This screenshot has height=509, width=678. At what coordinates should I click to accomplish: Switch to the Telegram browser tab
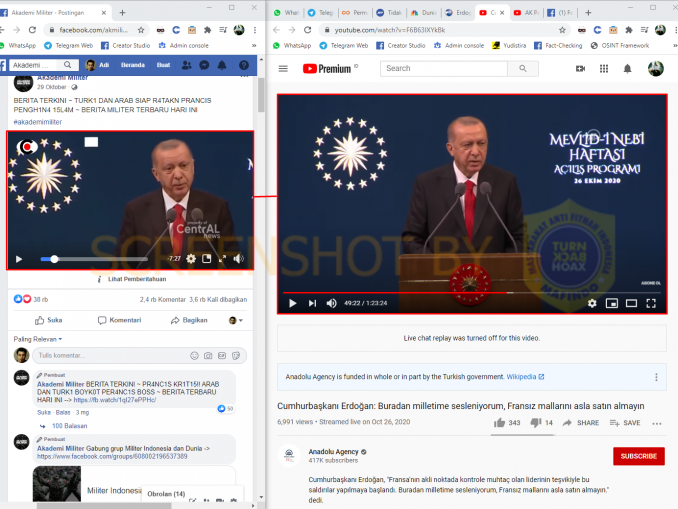(x=321, y=13)
